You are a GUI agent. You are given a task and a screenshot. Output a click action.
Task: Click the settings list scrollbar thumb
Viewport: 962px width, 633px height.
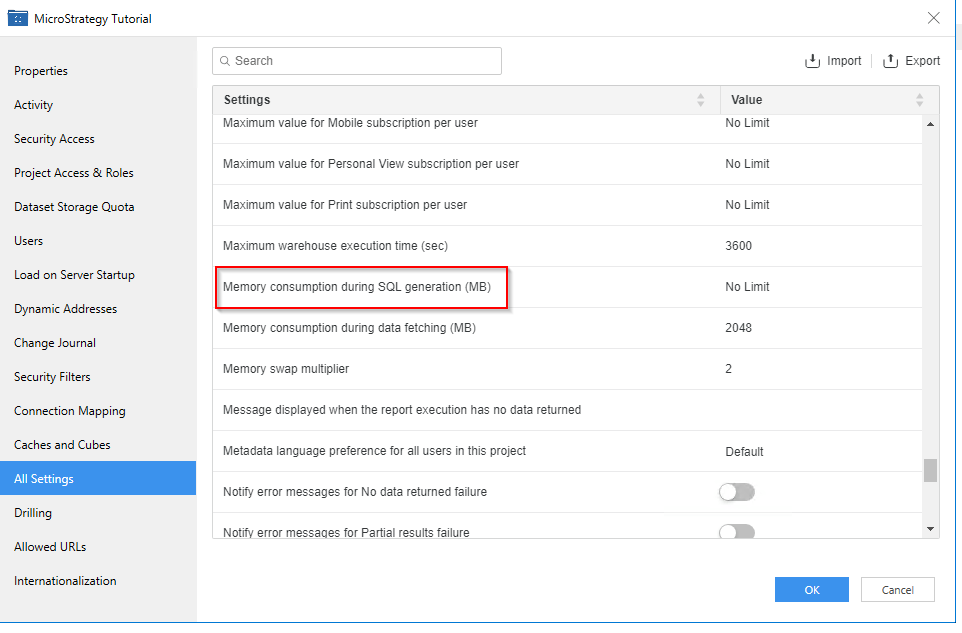(x=930, y=470)
